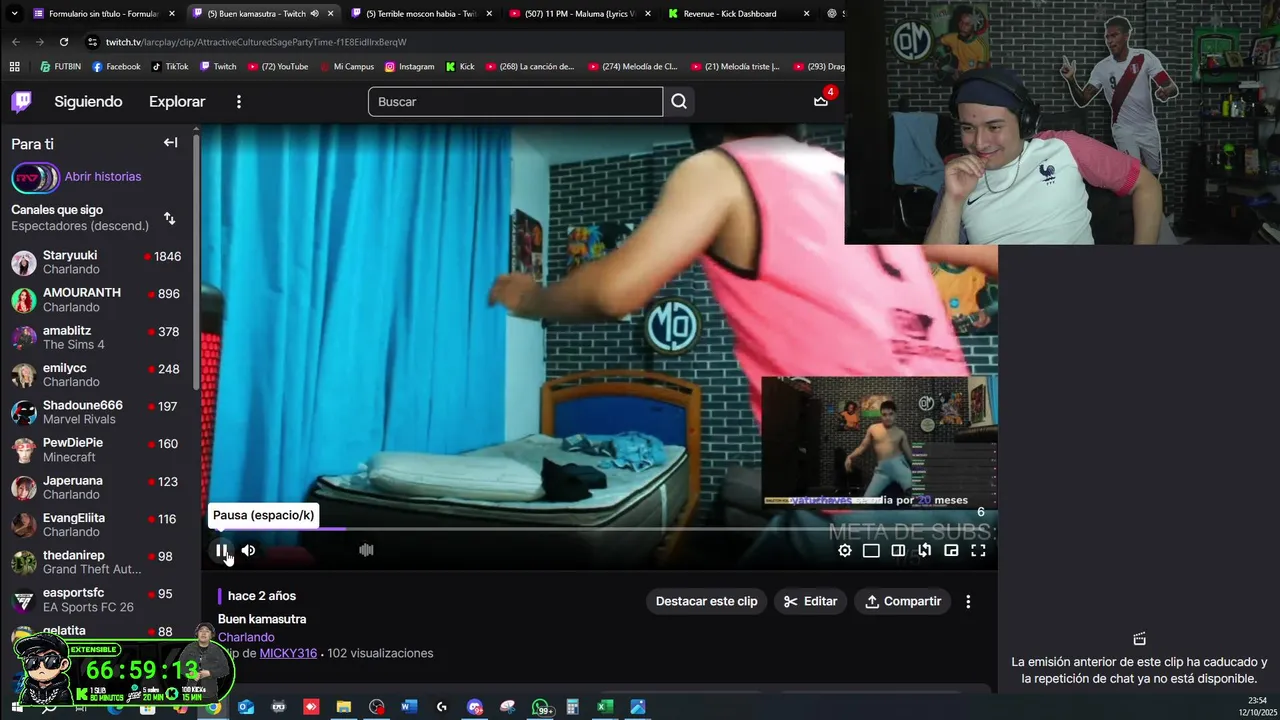Pause the clip playback

click(221, 550)
